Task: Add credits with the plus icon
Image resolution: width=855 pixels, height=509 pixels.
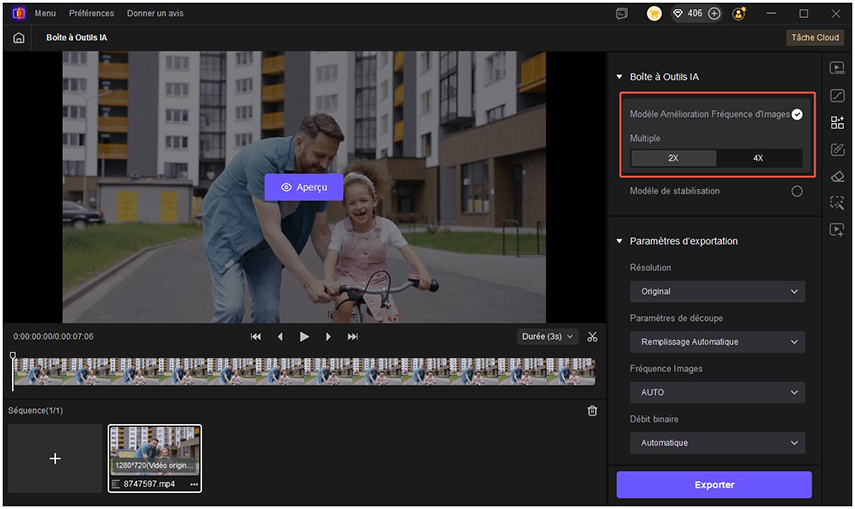Action: click(714, 14)
